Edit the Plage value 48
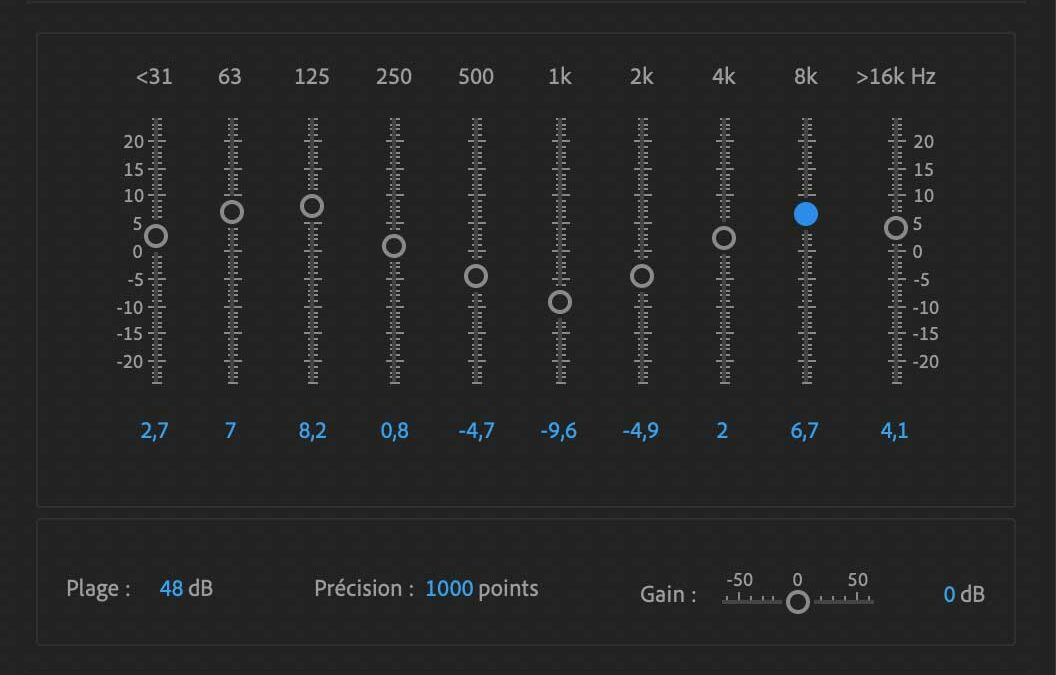The height and width of the screenshot is (675, 1056). click(171, 589)
